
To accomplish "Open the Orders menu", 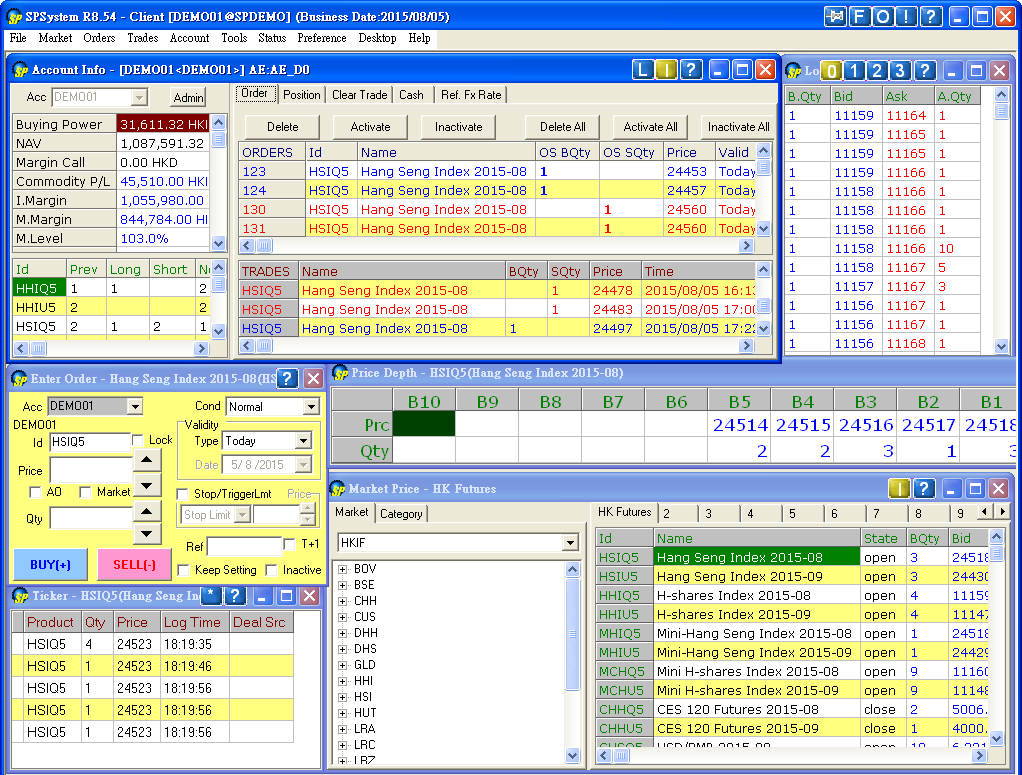I will (99, 38).
